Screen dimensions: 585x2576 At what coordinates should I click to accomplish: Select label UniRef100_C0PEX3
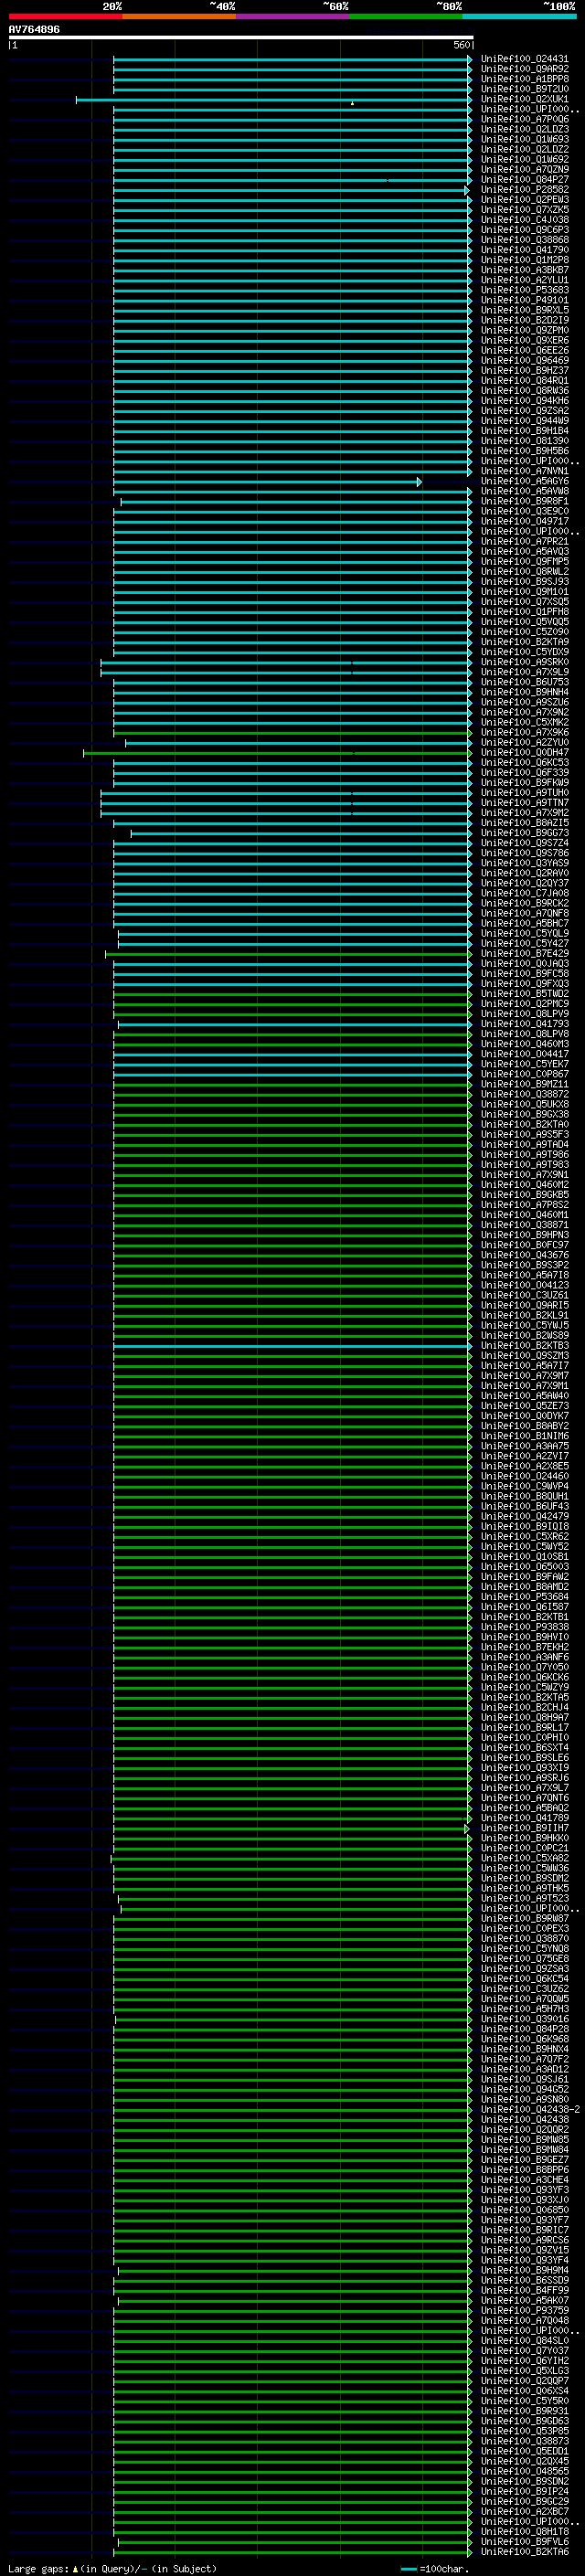(x=524, y=1928)
